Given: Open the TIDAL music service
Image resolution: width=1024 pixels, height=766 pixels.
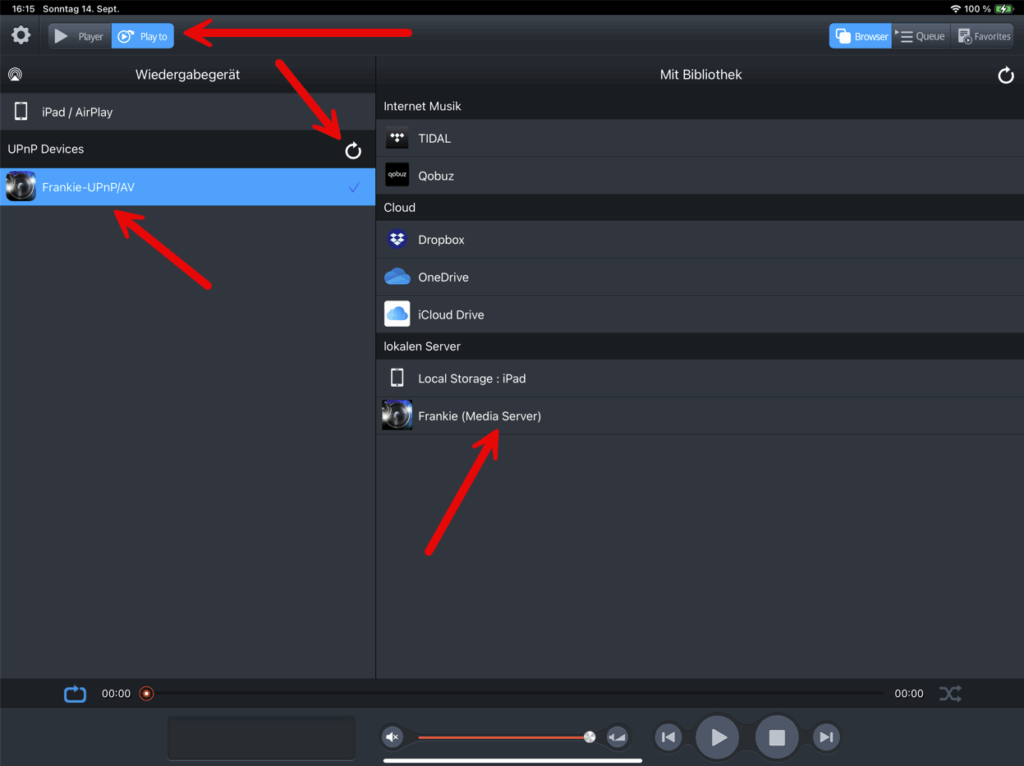Looking at the screenshot, I should (434, 139).
